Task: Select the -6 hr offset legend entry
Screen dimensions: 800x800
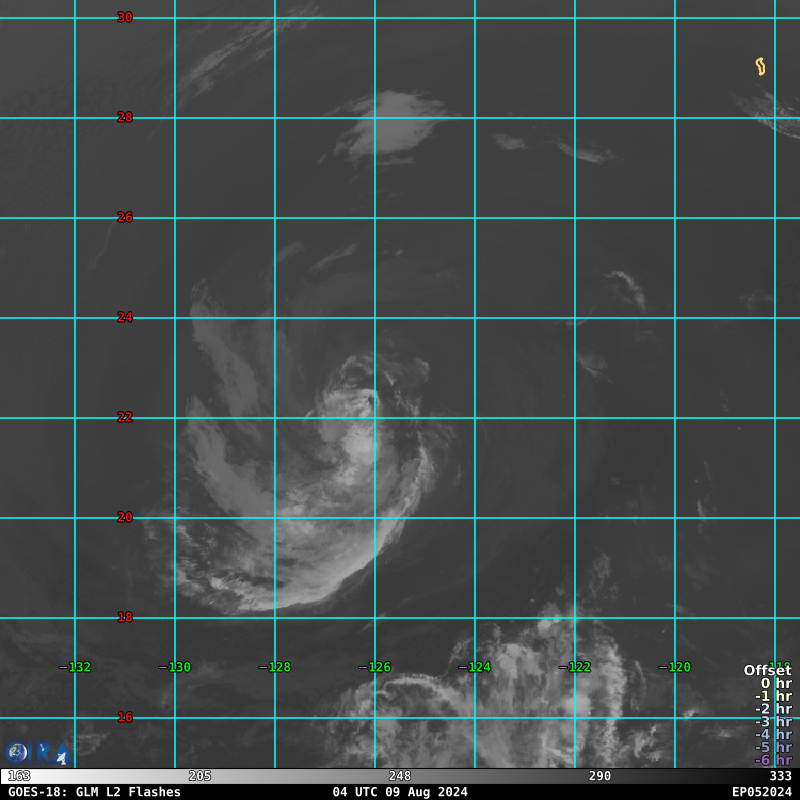Action: [773, 760]
